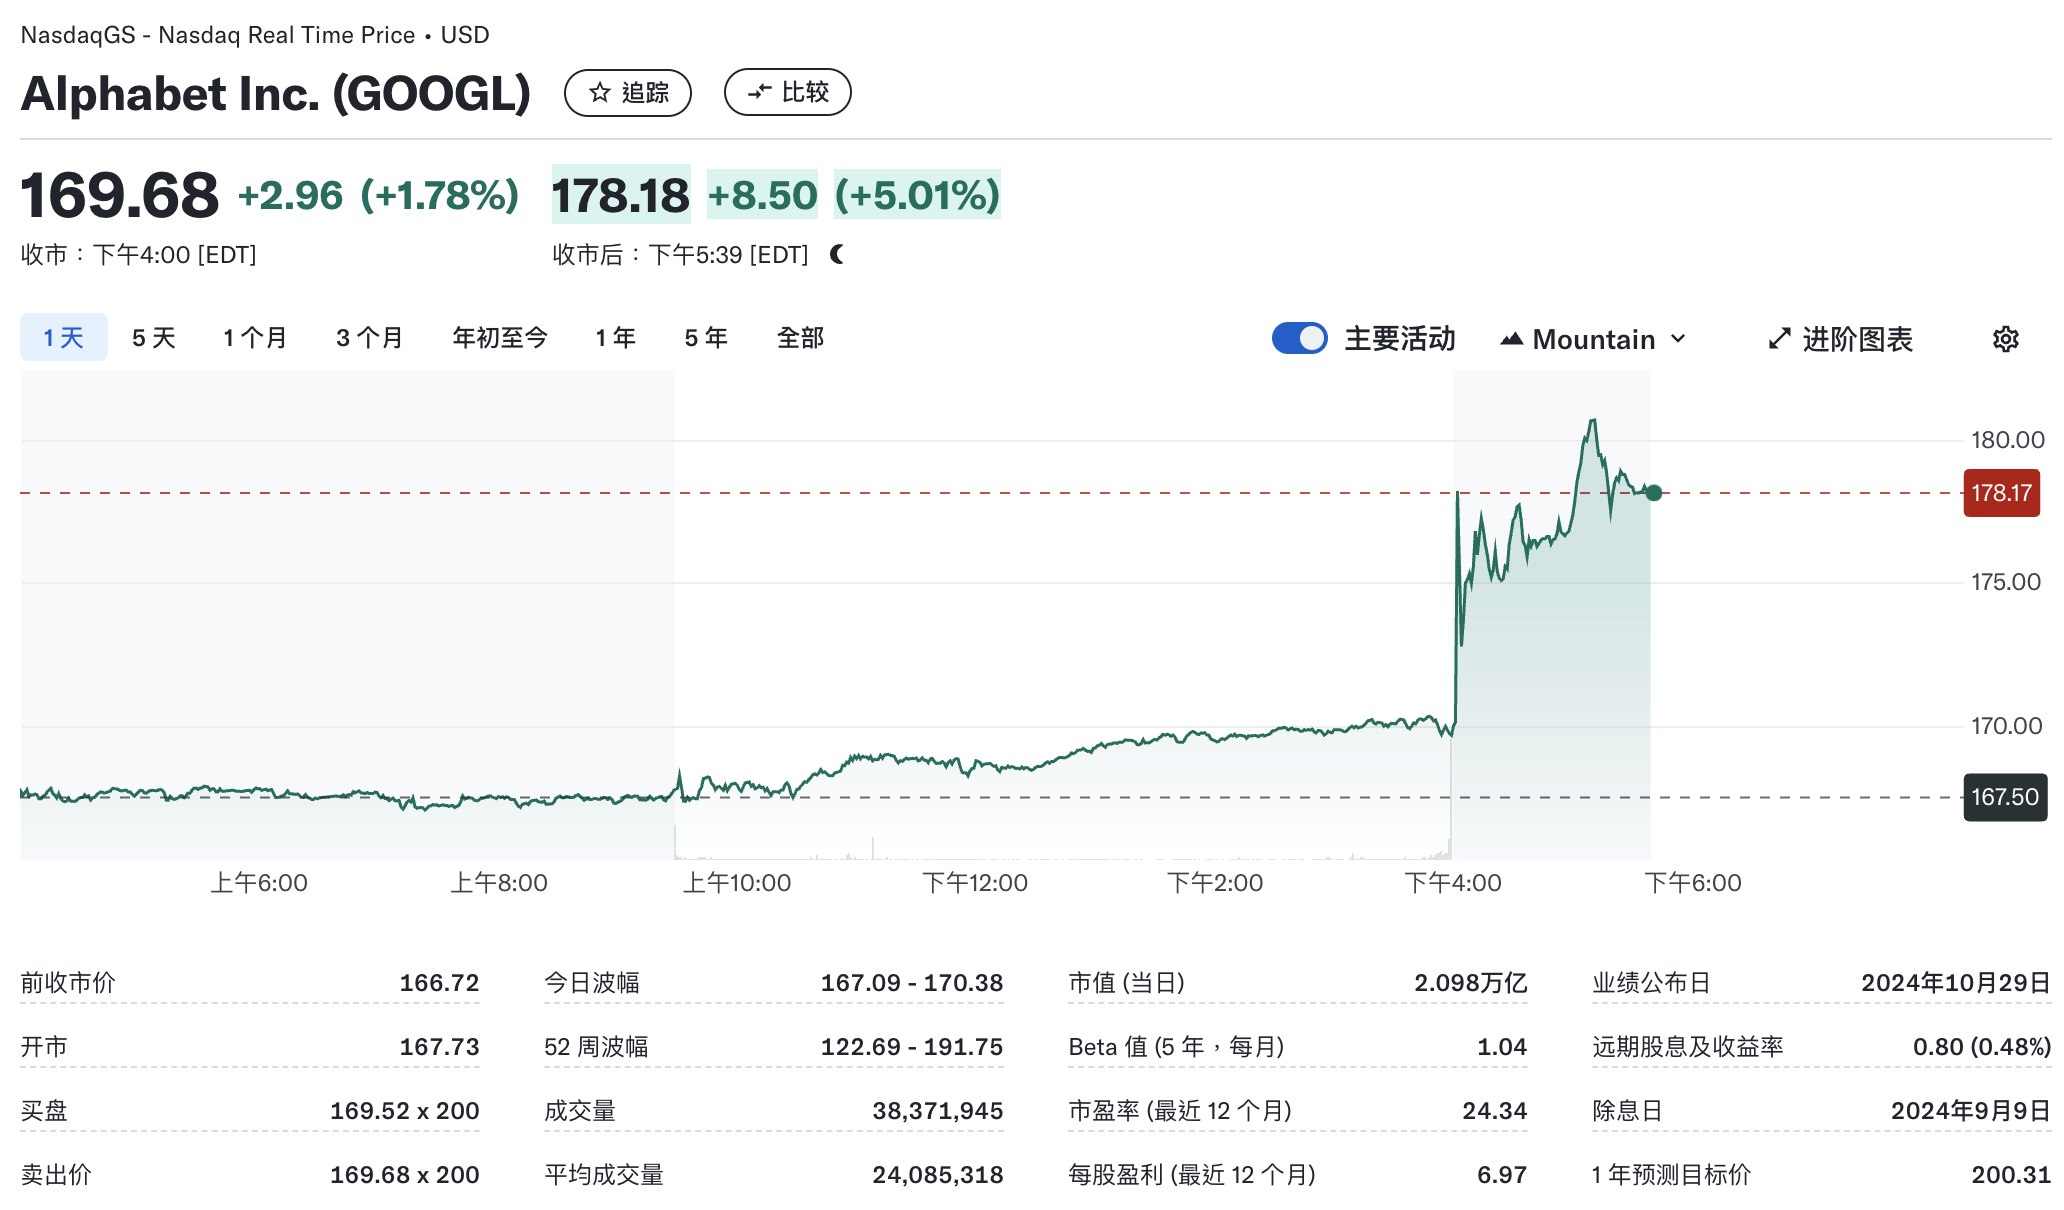Viewport: 2064px width, 1210px height.
Task: Click the 除息日 date 2024年9月9日
Action: coord(1971,1111)
